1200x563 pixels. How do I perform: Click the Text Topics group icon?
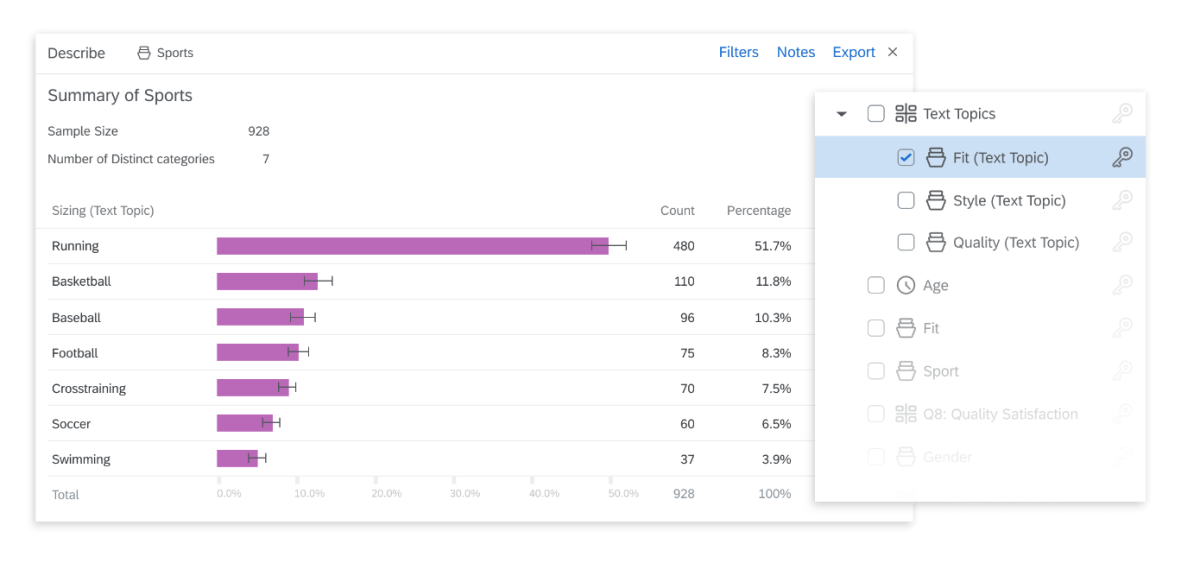[x=906, y=114]
